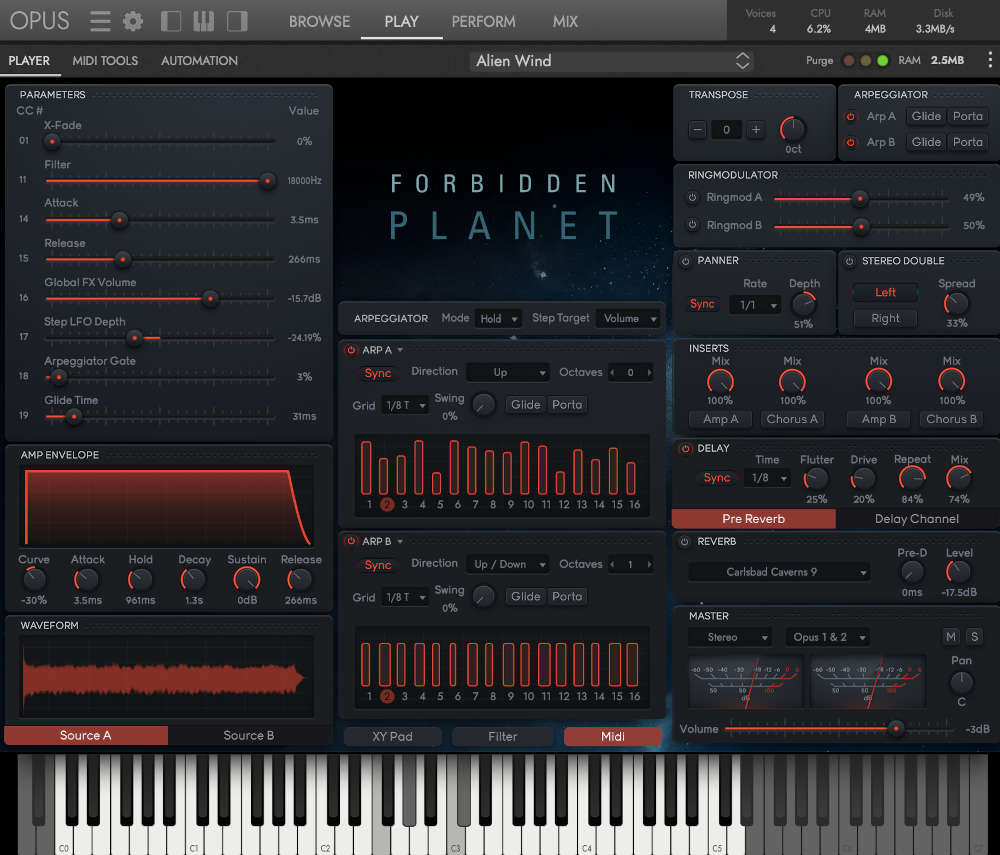The image size is (1000, 855).
Task: Switch to the MIX tab
Action: click(565, 21)
